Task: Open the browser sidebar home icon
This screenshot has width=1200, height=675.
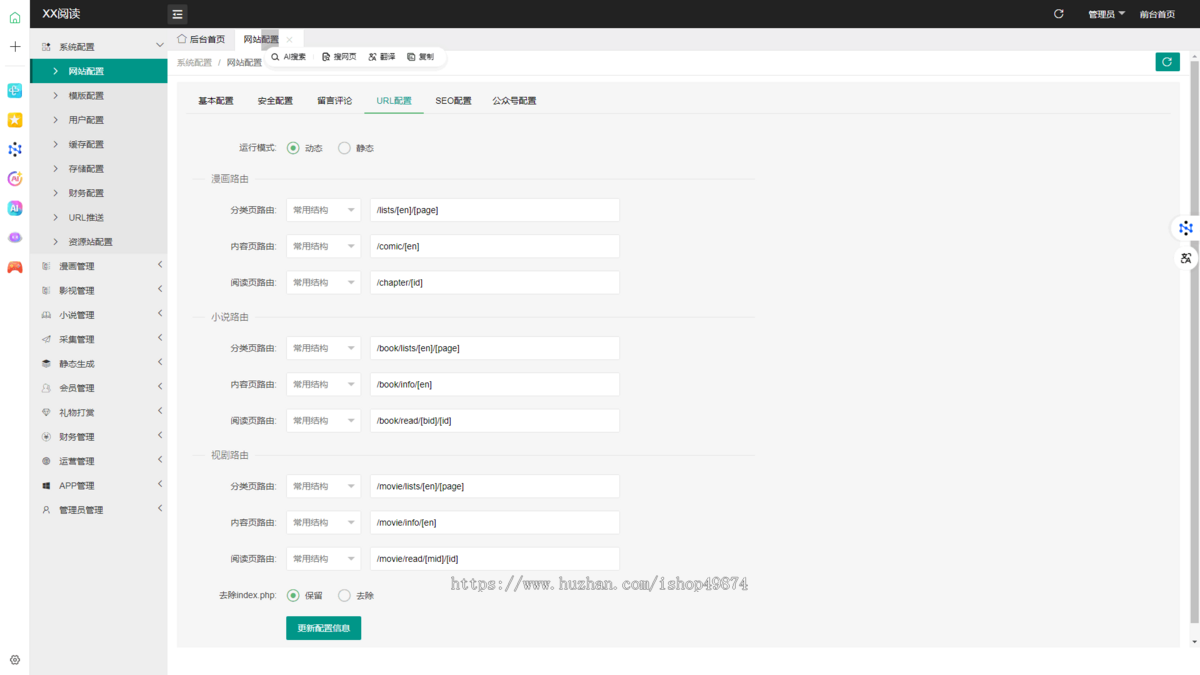Action: point(15,17)
